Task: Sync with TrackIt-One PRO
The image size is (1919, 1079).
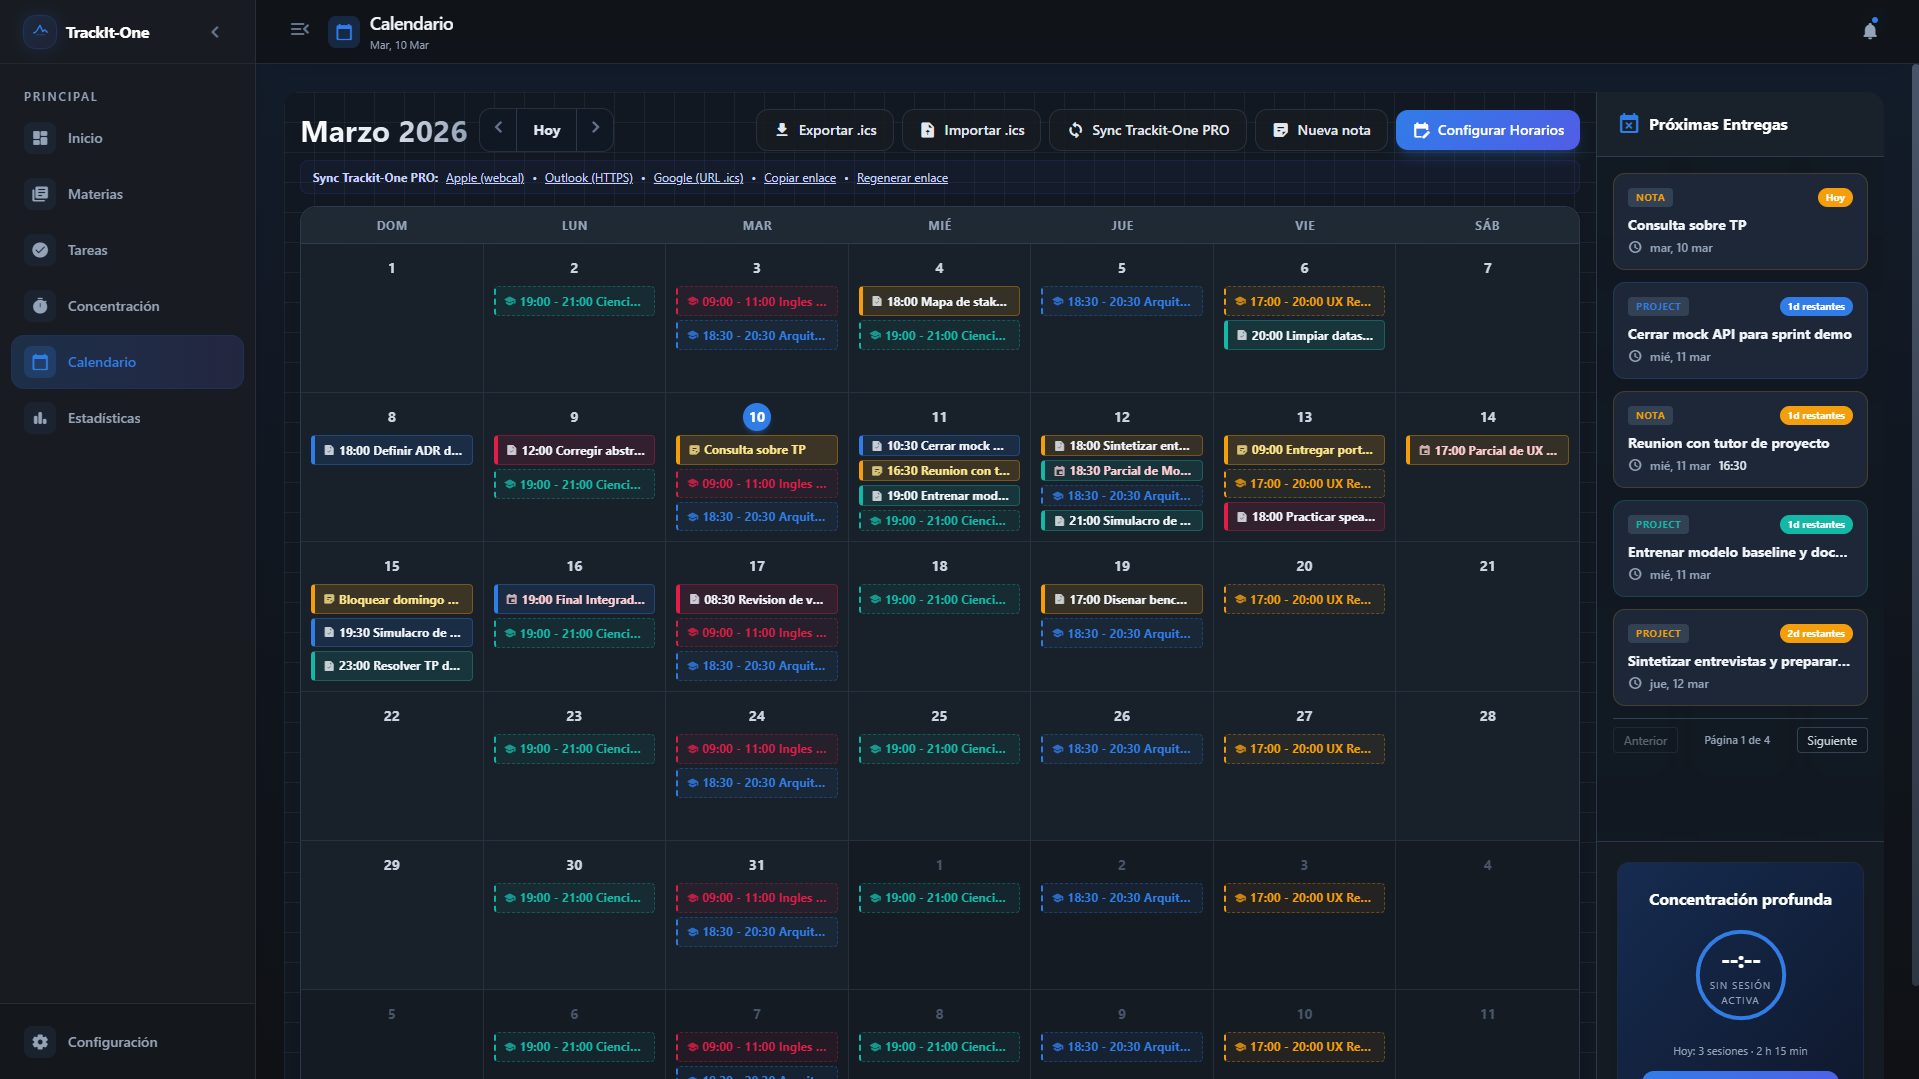Action: tap(1148, 130)
